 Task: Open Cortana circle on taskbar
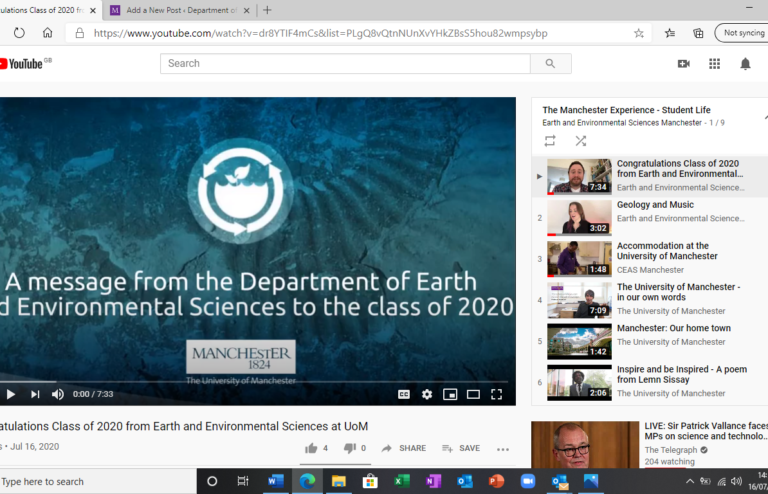(x=212, y=482)
